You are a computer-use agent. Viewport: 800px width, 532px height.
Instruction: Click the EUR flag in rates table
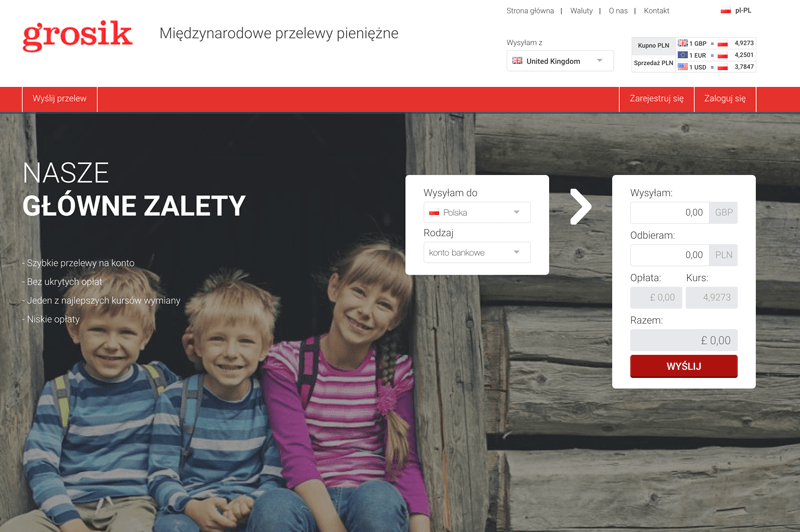point(683,55)
